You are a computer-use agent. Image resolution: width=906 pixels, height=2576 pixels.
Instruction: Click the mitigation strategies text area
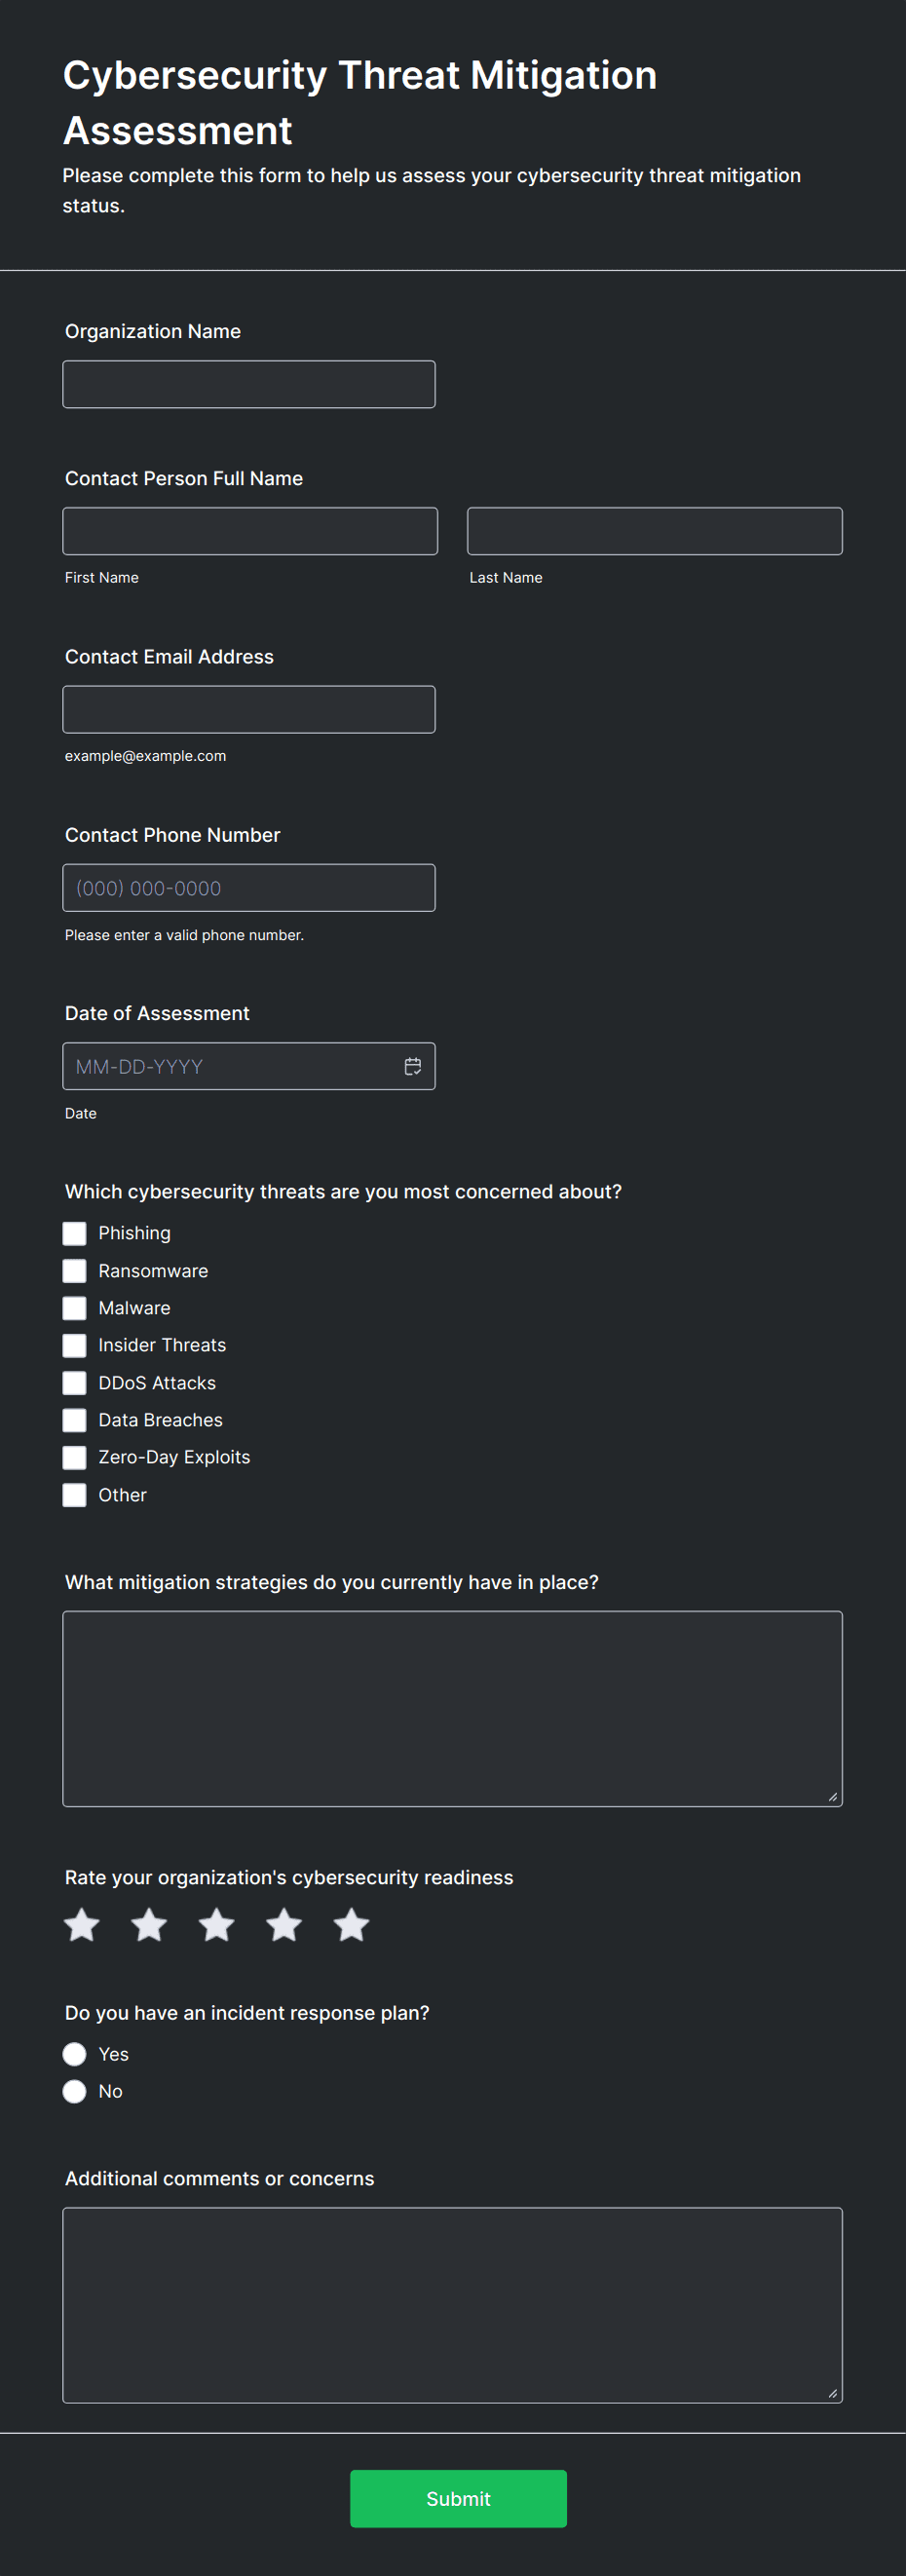click(452, 1708)
